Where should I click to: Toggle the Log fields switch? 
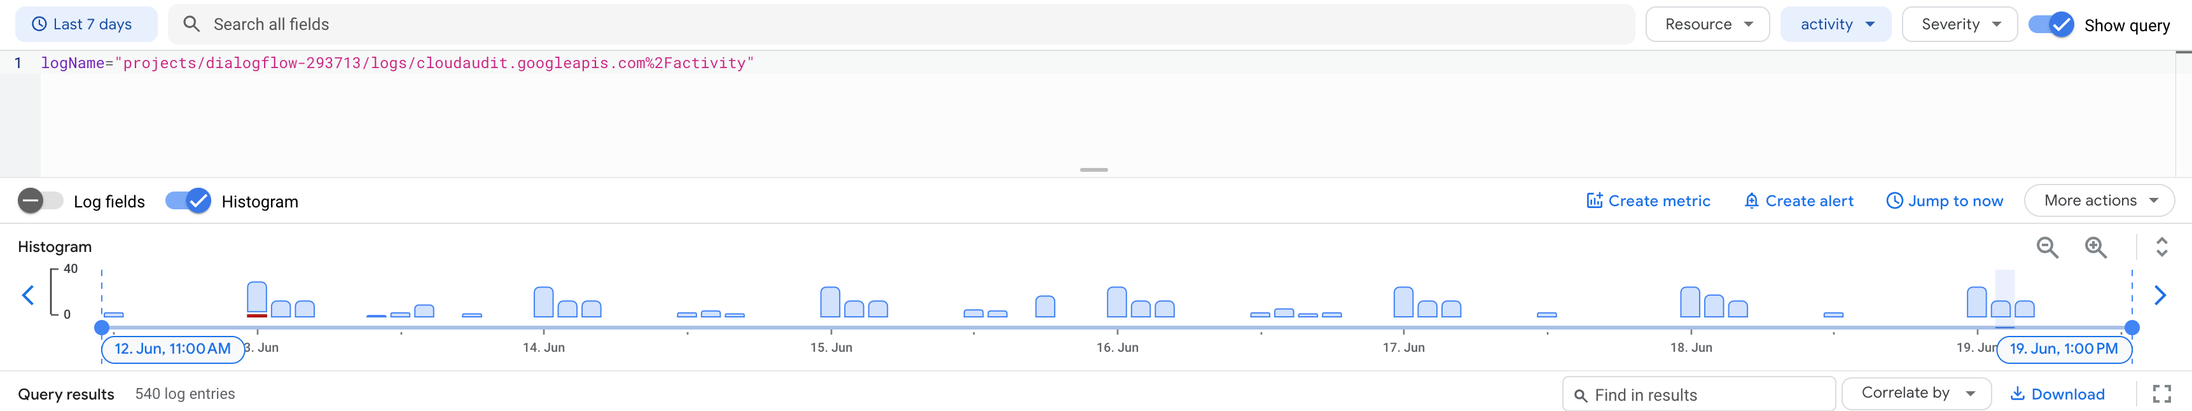pyautogui.click(x=41, y=201)
